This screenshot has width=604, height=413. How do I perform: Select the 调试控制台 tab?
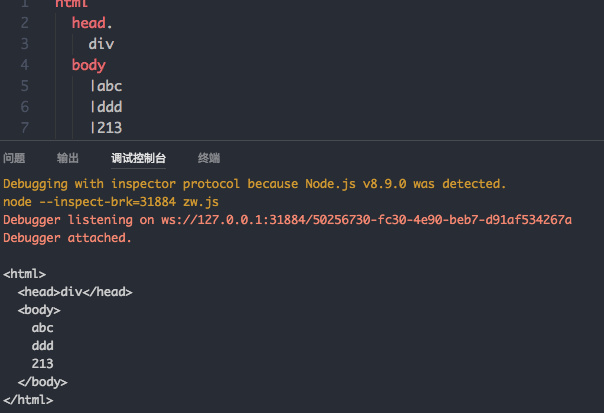click(138, 158)
